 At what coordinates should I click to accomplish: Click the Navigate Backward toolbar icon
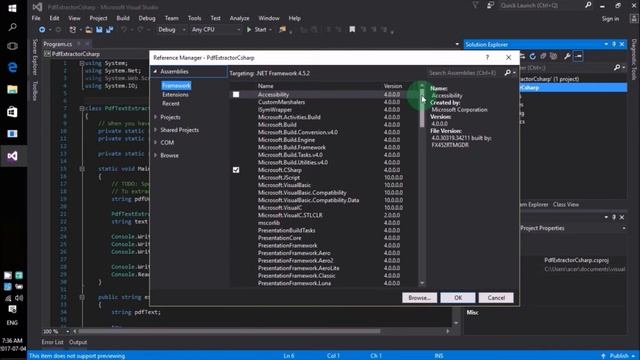(x=42, y=29)
